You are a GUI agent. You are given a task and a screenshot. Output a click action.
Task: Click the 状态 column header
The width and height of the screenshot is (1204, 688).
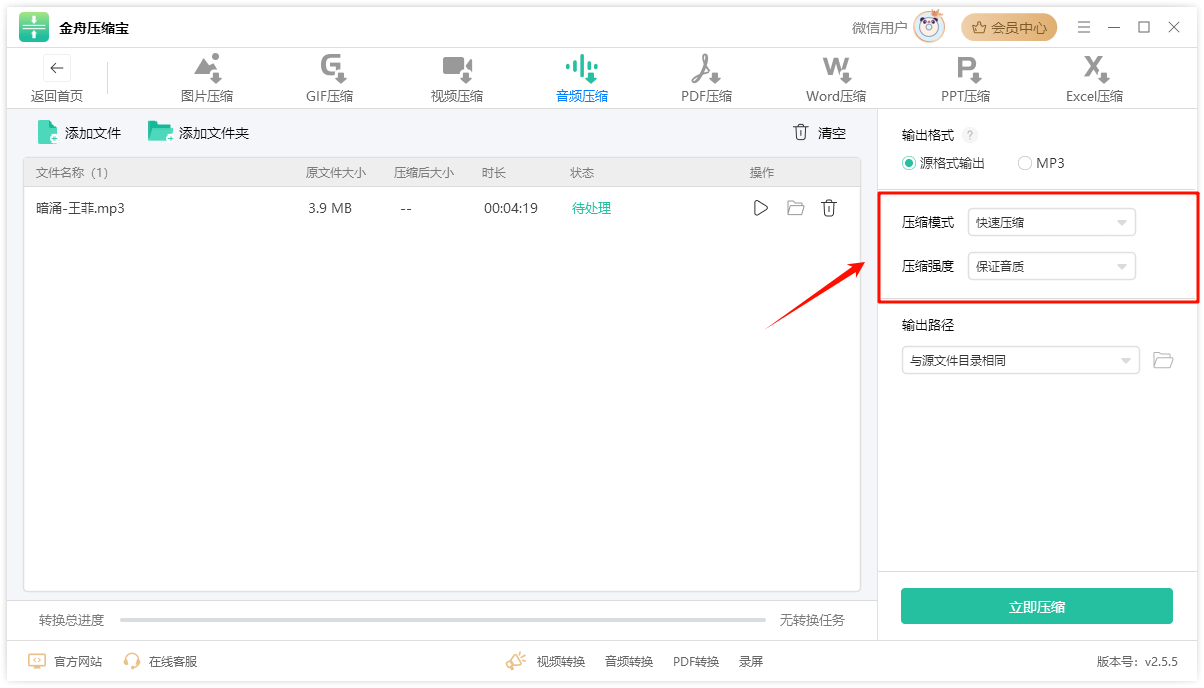pos(582,173)
